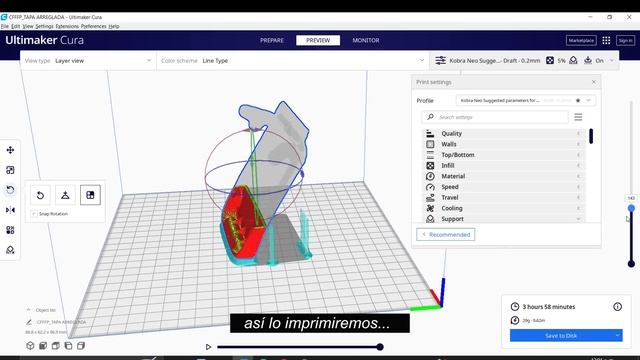Switch to left side view icon
The image size is (640, 360).
68,346
